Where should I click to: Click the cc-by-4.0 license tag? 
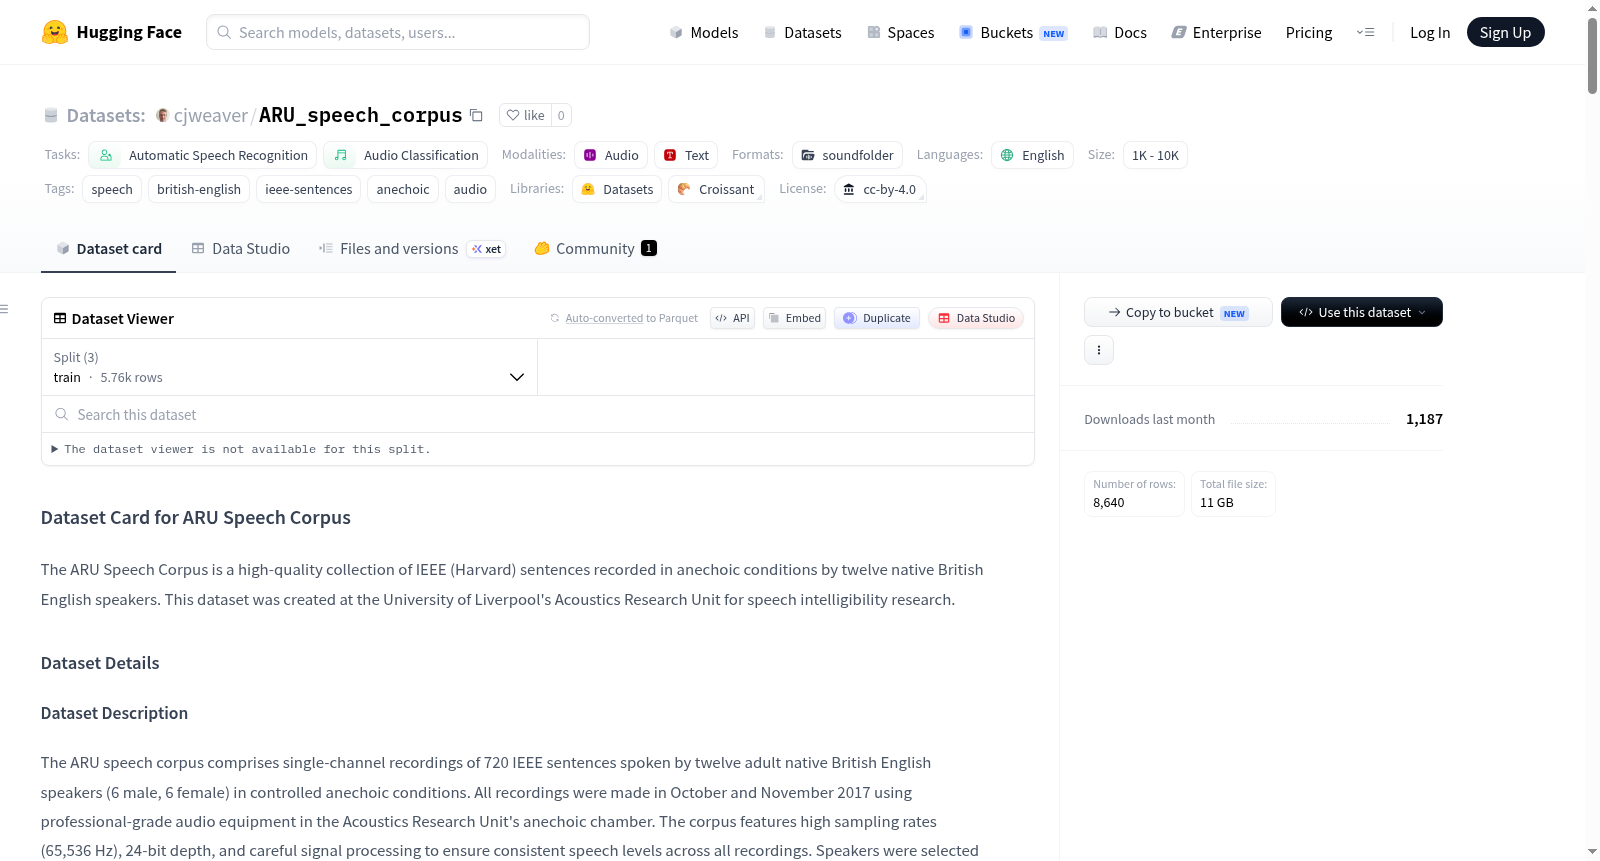880,189
